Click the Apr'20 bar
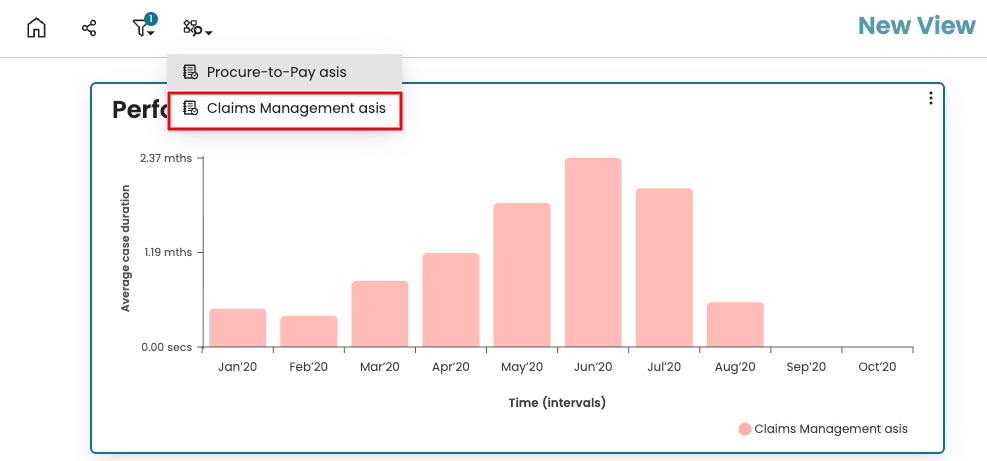987x461 pixels. pyautogui.click(x=450, y=300)
